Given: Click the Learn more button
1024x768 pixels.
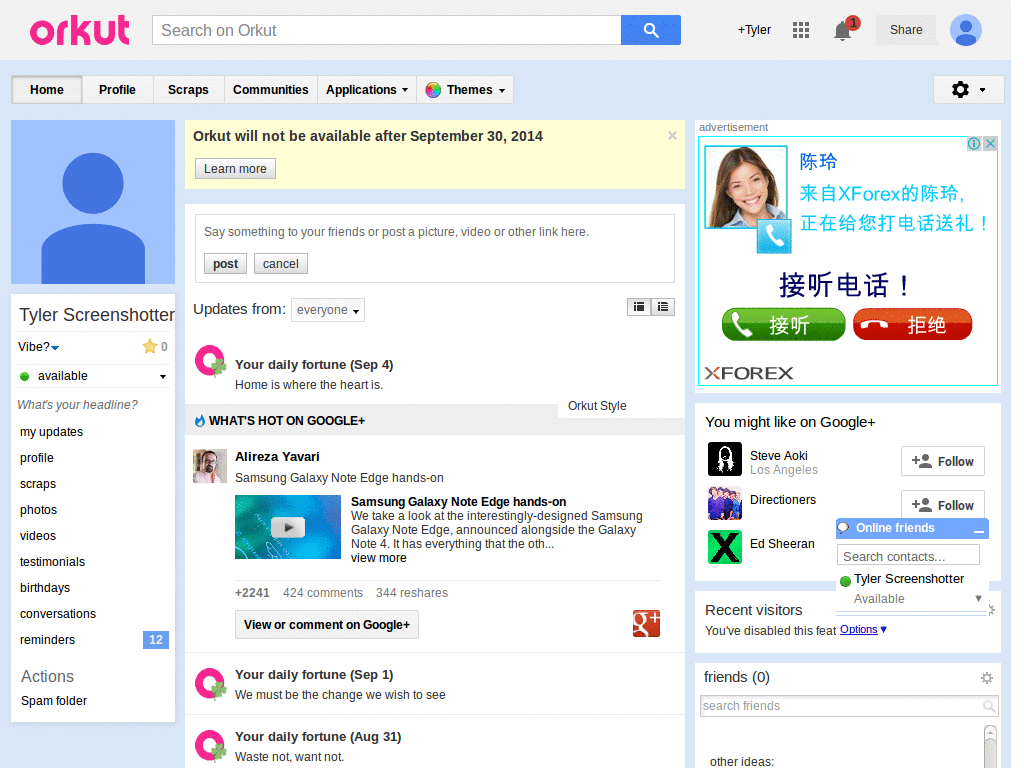Looking at the screenshot, I should (x=235, y=168).
